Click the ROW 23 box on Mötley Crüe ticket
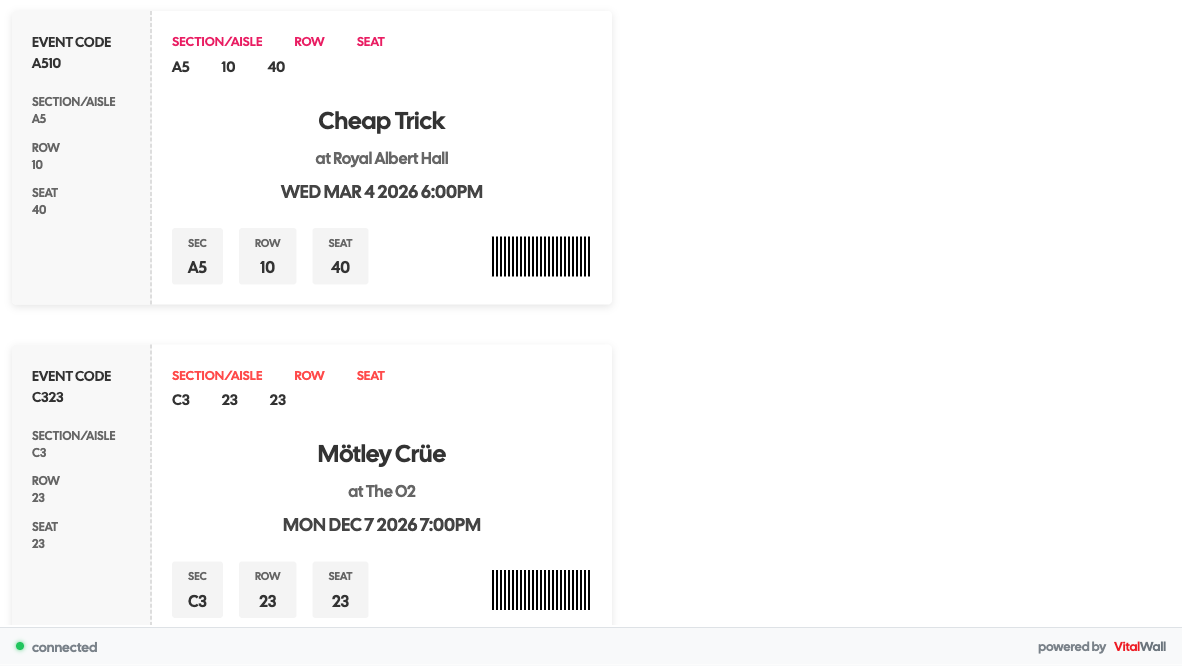The image size is (1182, 666). point(267,589)
